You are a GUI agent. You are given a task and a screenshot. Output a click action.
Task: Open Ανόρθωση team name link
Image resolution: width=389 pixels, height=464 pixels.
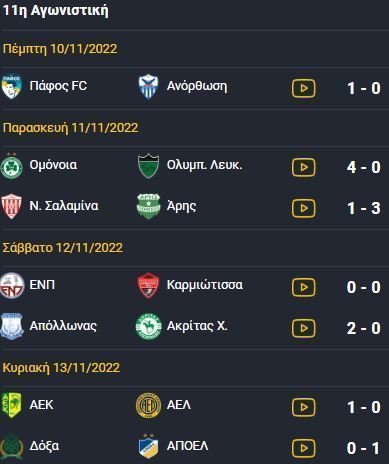tap(197, 86)
